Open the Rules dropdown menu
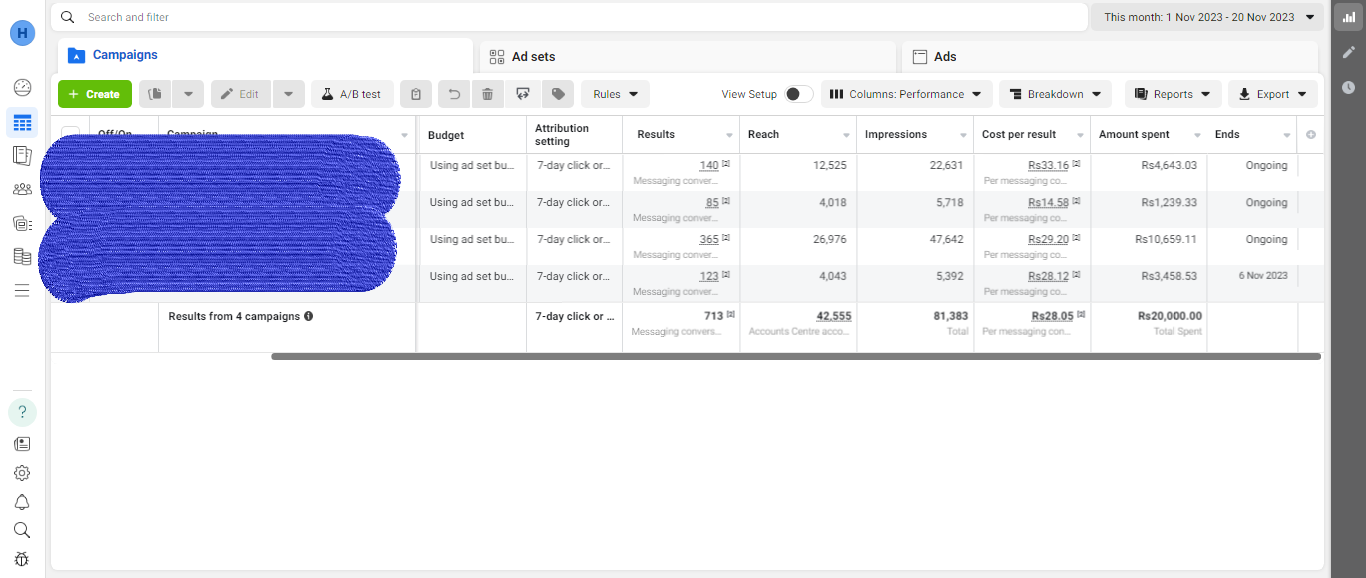This screenshot has height=578, width=1366. tap(615, 94)
